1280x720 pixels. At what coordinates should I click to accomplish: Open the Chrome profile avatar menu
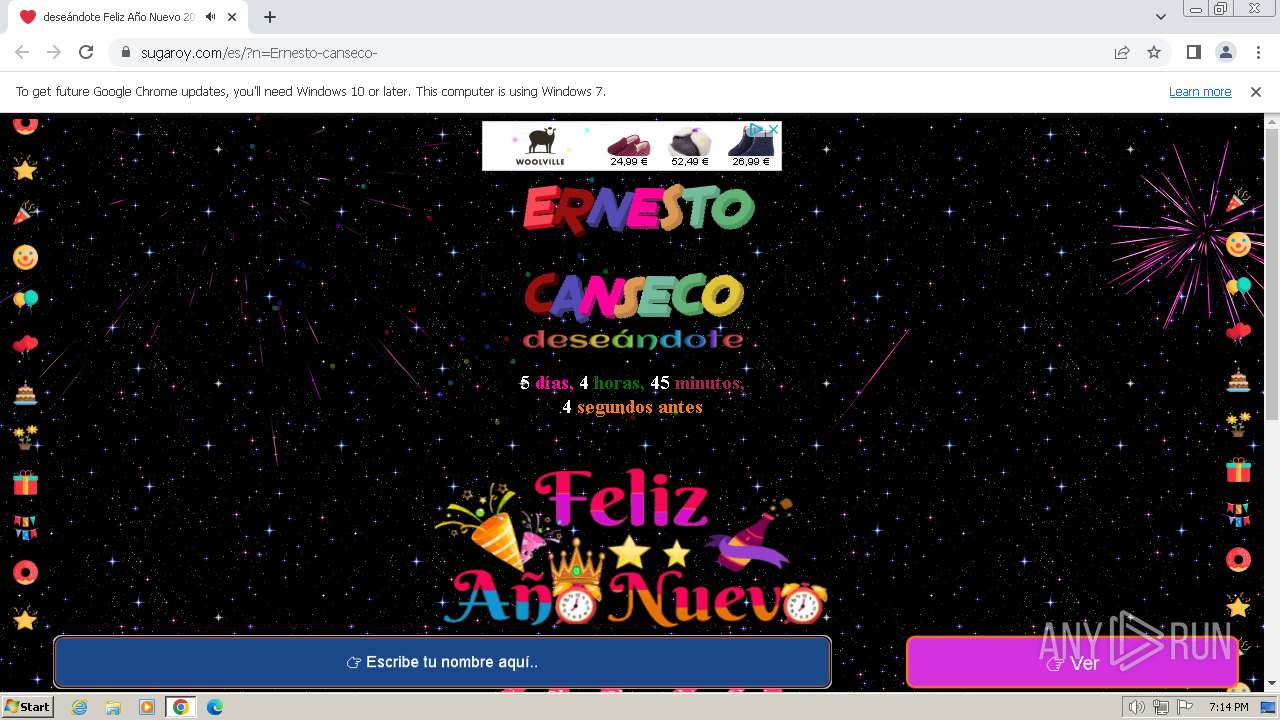[x=1225, y=52]
